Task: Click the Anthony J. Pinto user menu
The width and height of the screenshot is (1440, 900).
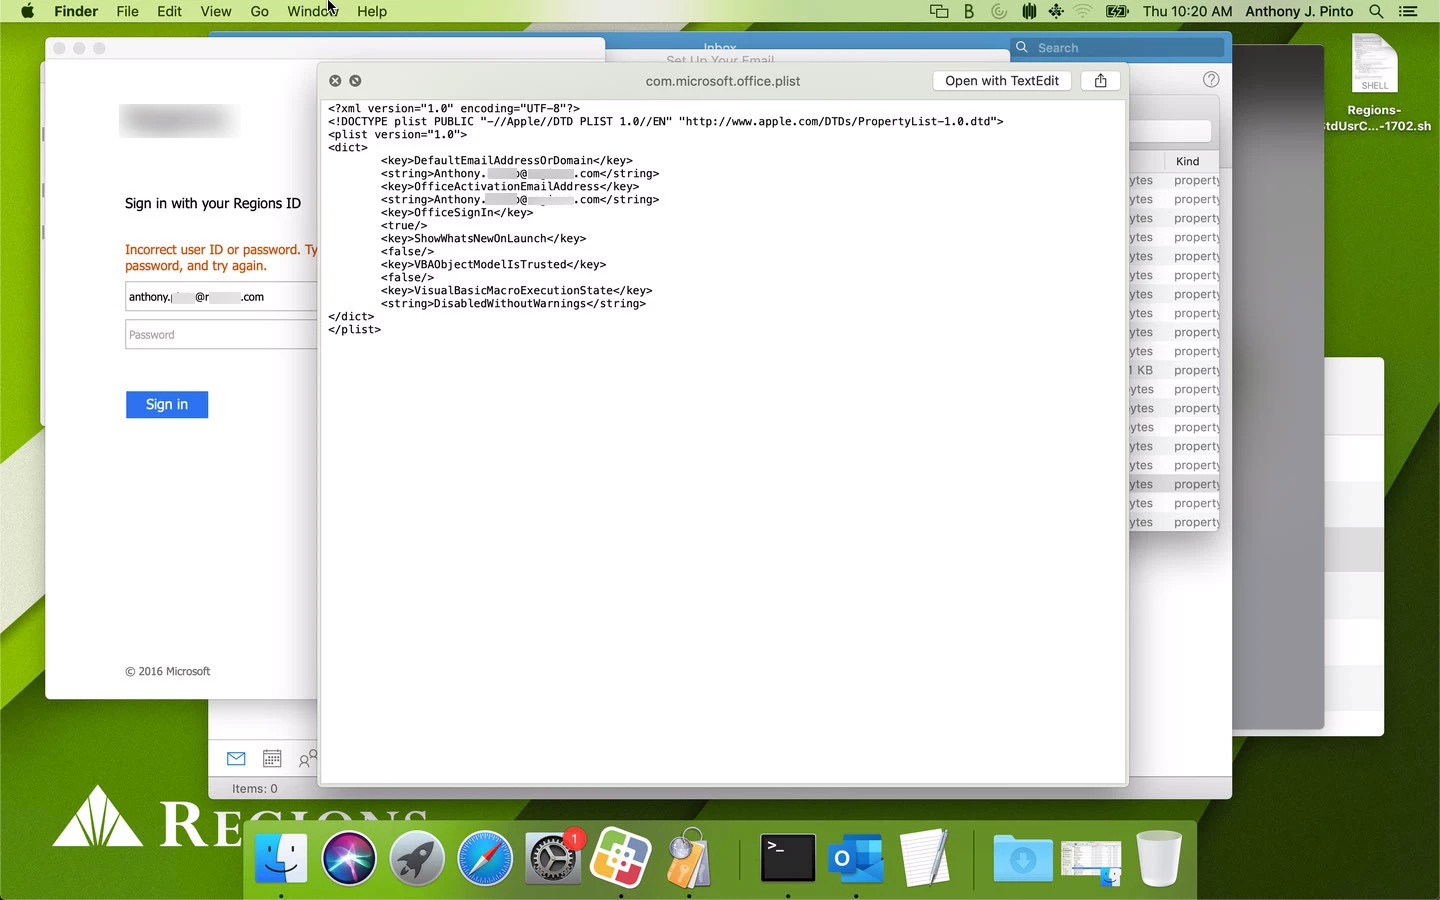Action: point(1299,12)
